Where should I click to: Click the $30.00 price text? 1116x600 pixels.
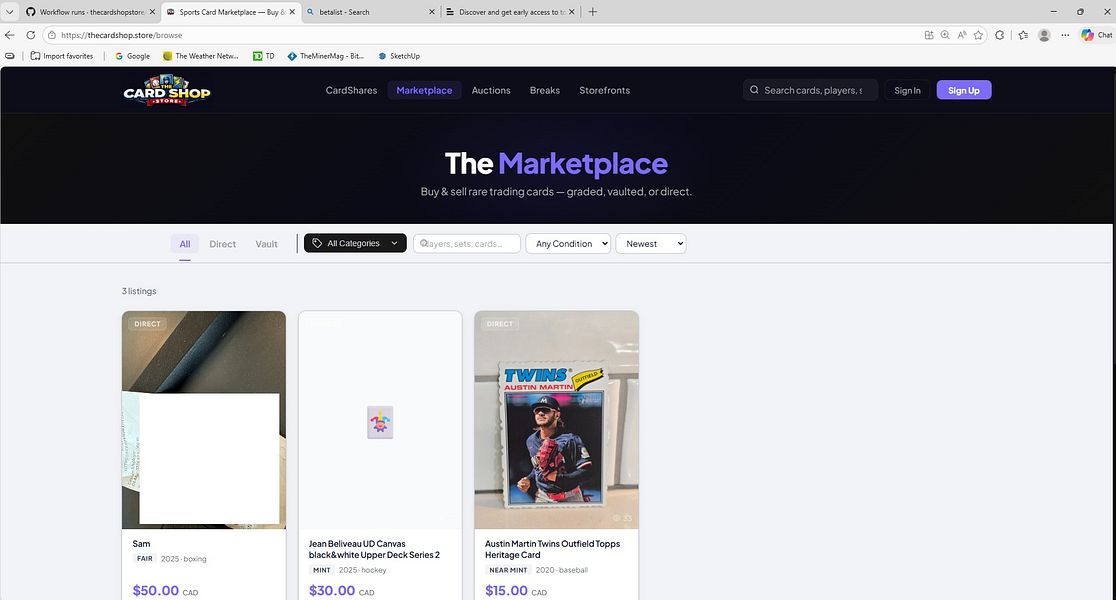pyautogui.click(x=332, y=591)
